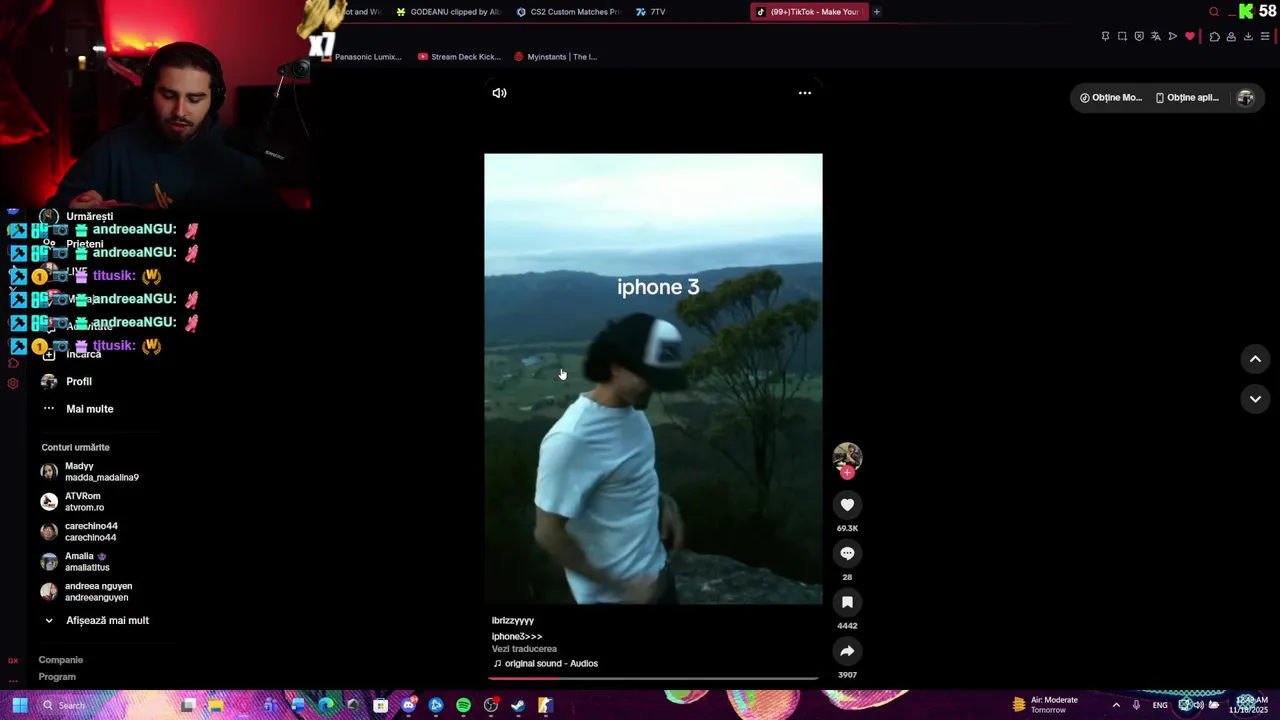This screenshot has width=1280, height=720.
Task: Go to the next video with down chevron
Action: (1255, 399)
